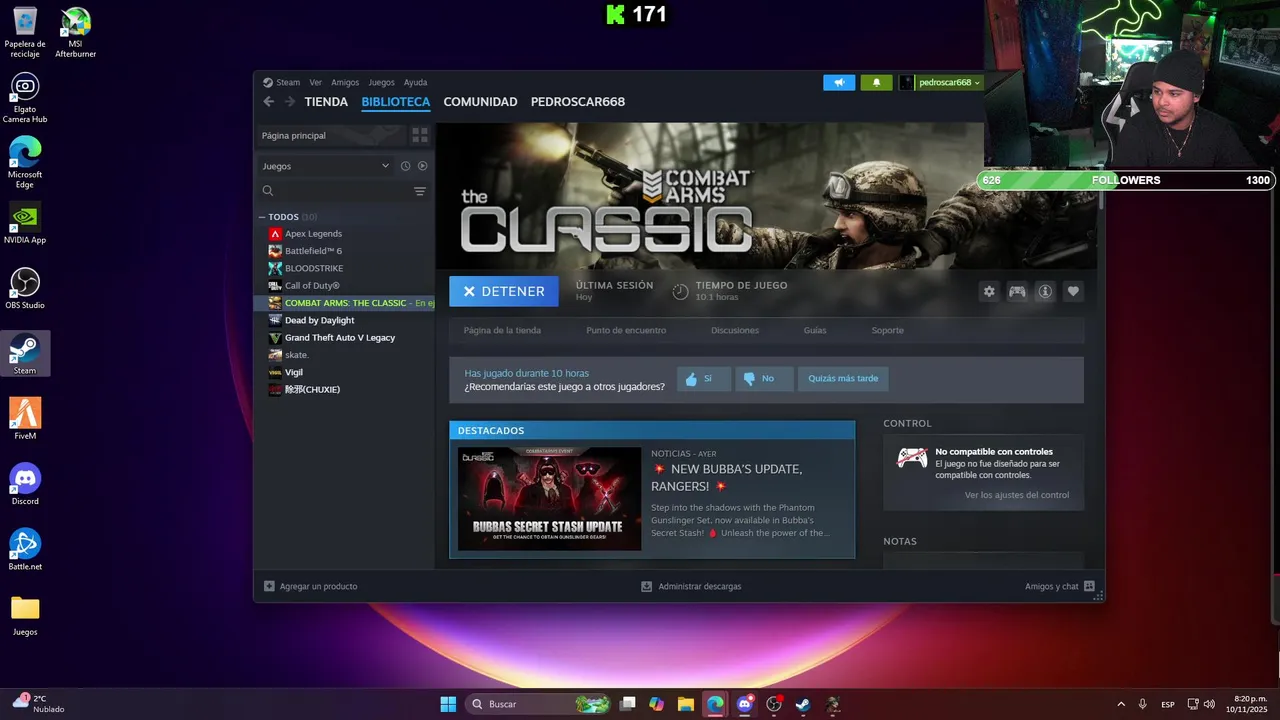Open Amigos menu
Image resolution: width=1280 pixels, height=720 pixels.
point(345,82)
